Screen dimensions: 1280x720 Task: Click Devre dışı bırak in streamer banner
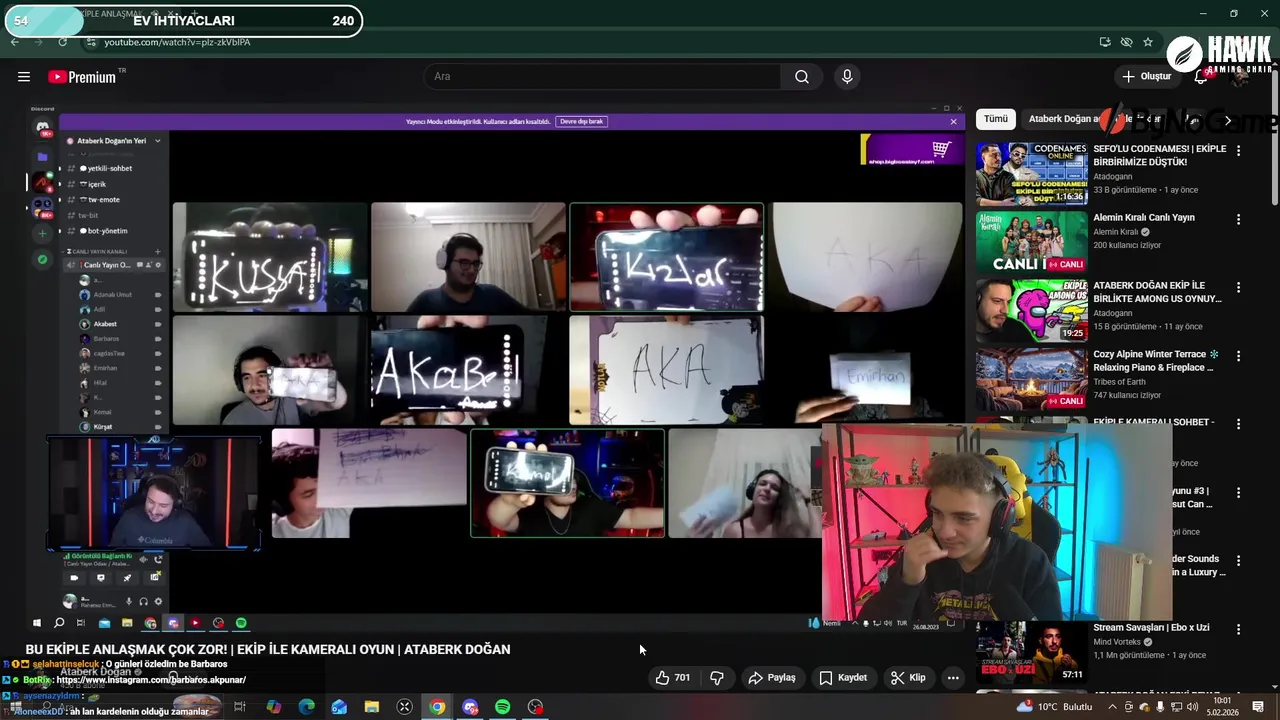pos(581,121)
